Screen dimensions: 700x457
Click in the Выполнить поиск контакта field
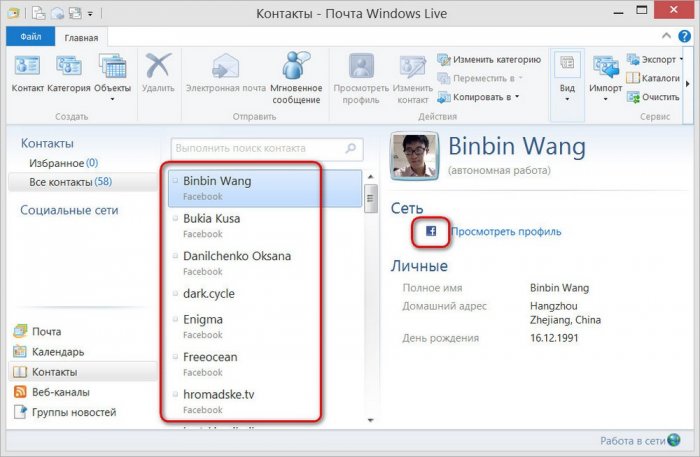(267, 148)
